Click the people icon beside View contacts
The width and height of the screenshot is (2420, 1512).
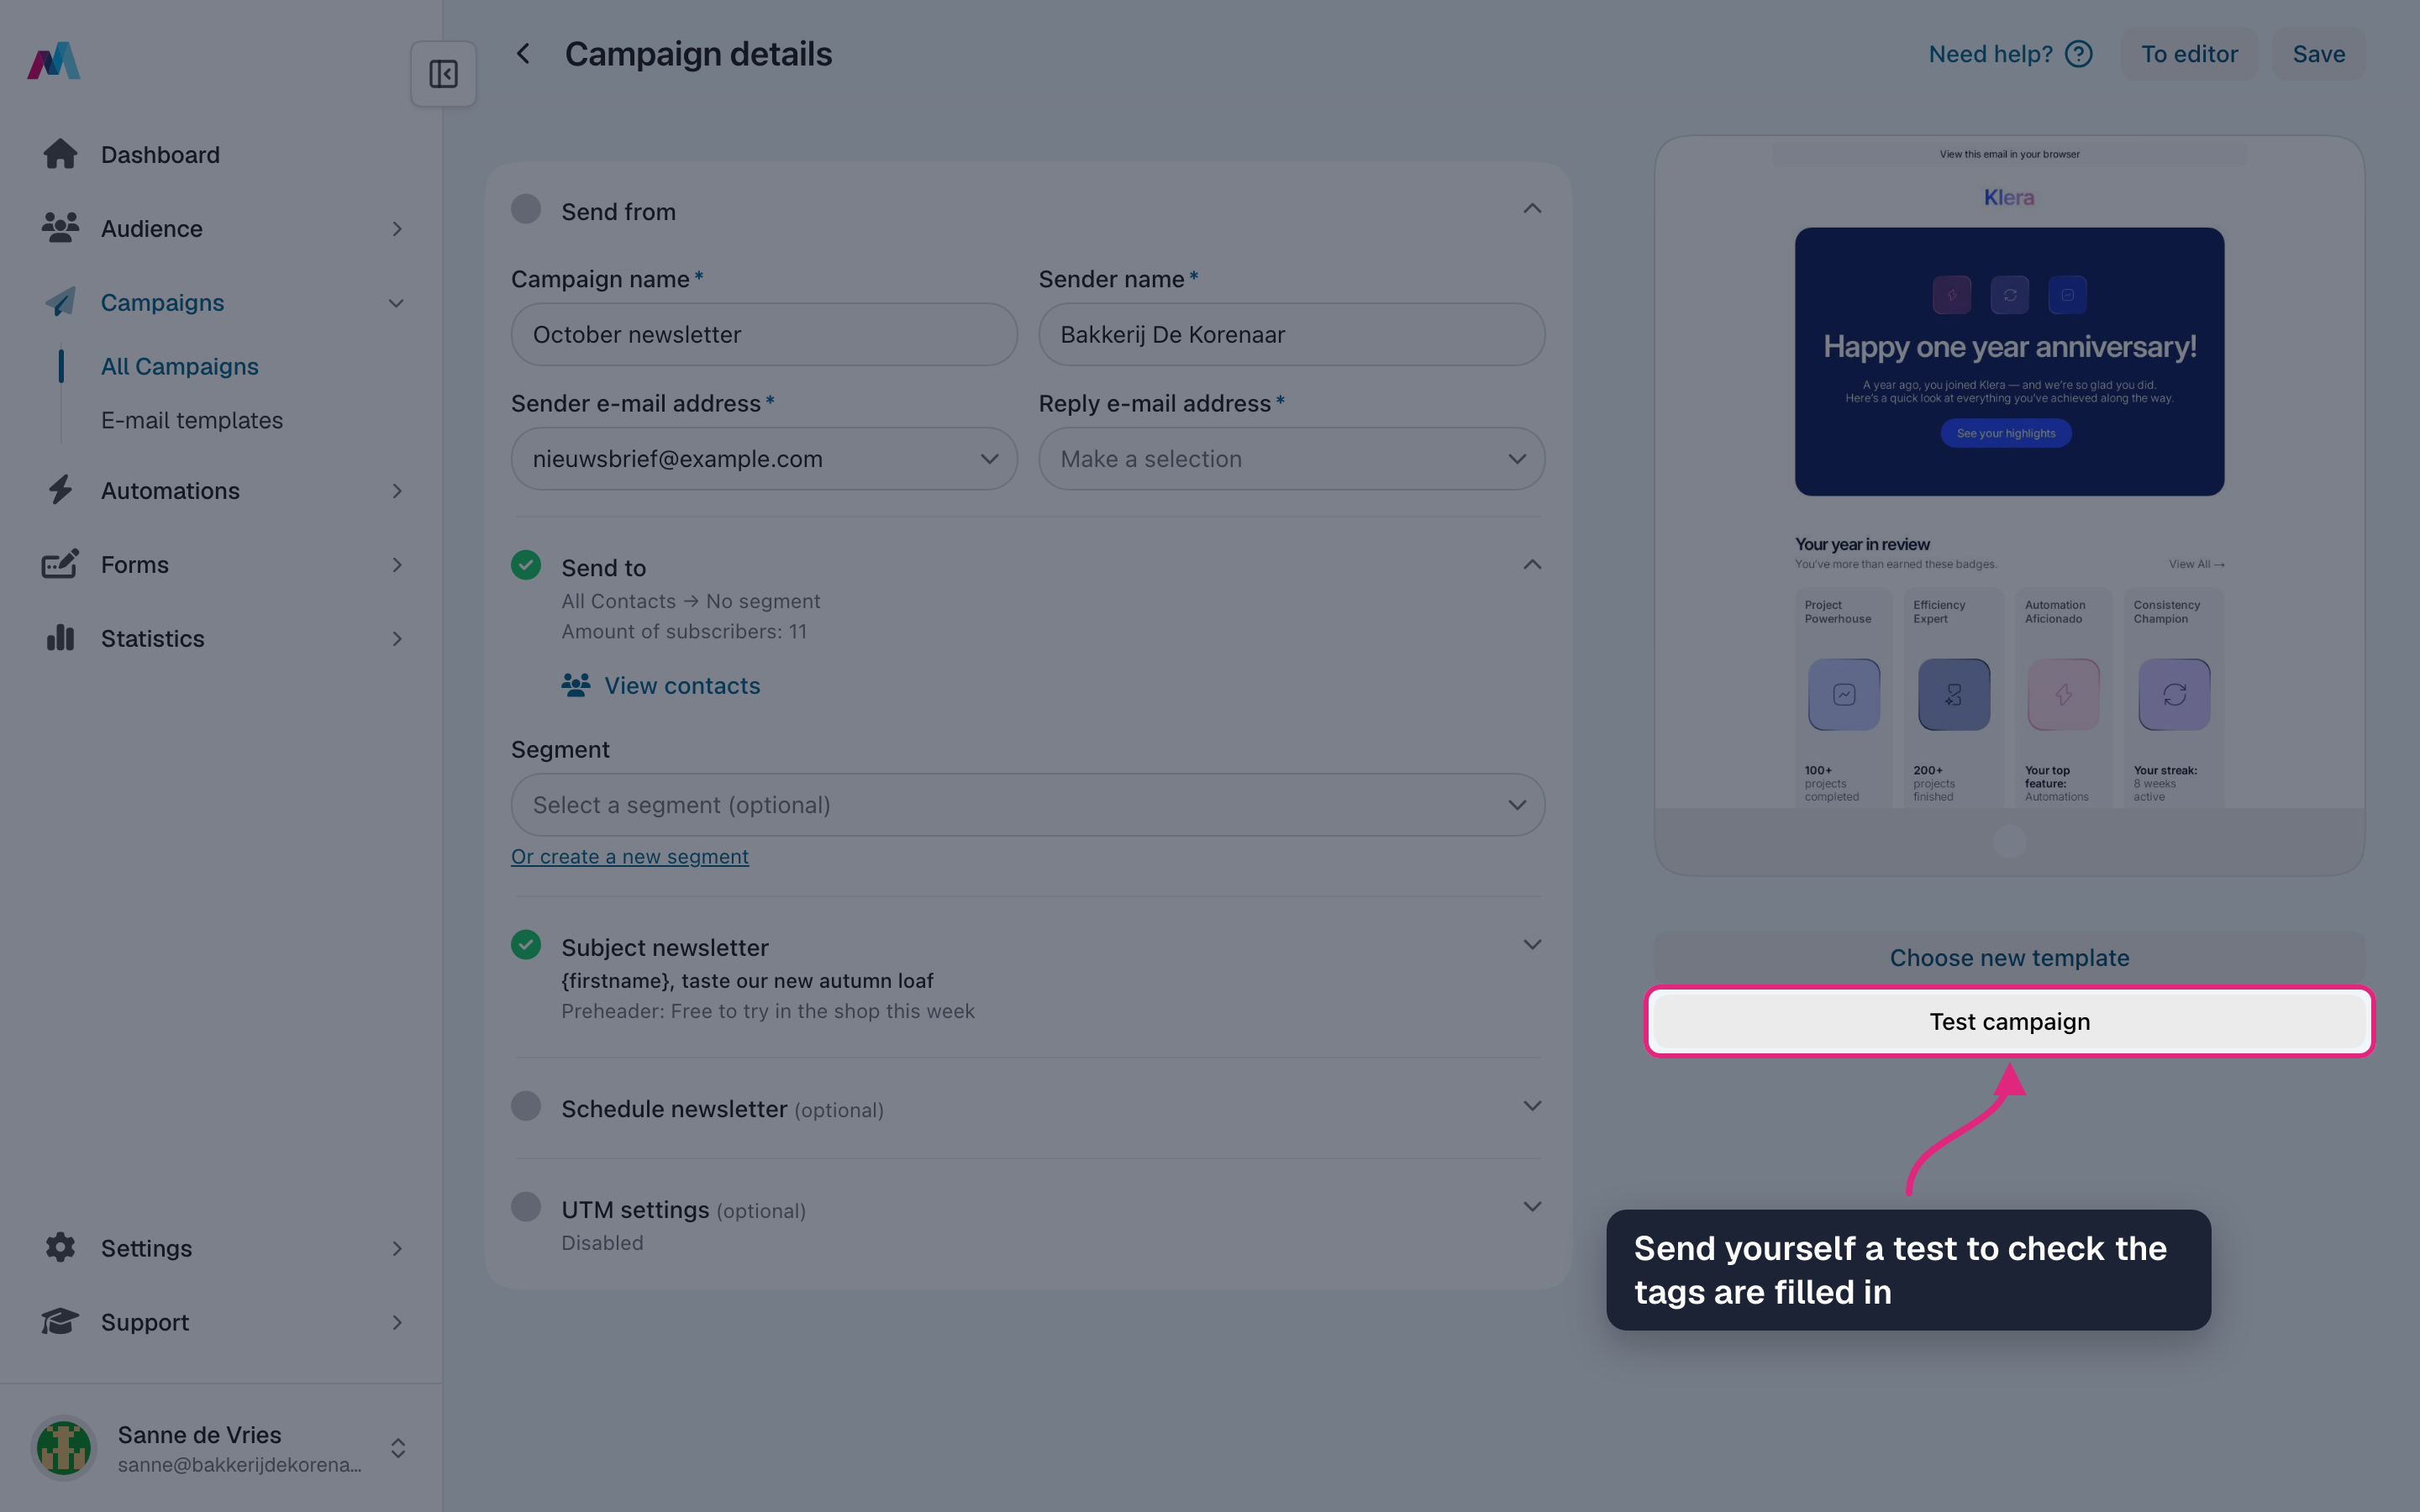[575, 685]
